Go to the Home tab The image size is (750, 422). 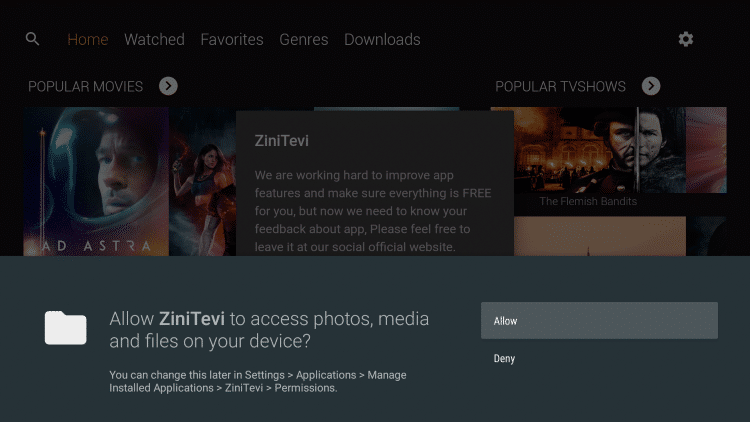tap(88, 39)
